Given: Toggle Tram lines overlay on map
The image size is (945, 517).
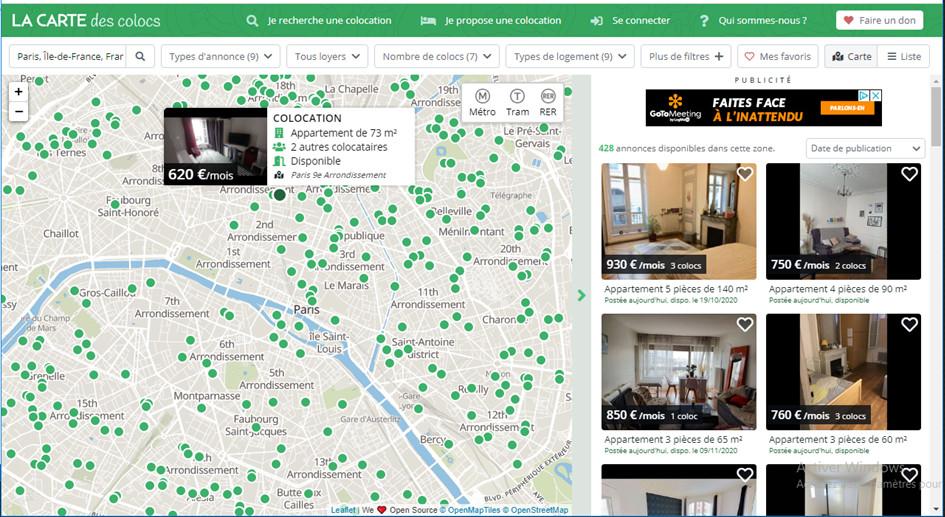Looking at the screenshot, I should tap(517, 103).
